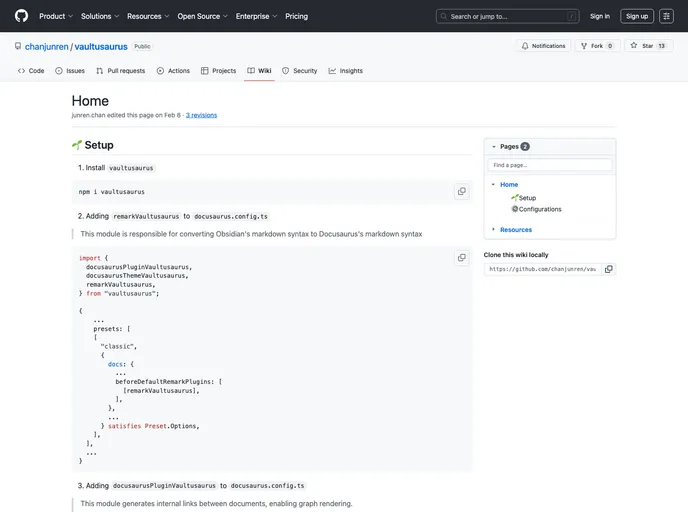Collapse the Pages panel
Image resolution: width=688 pixels, height=512 pixels.
coord(494,147)
